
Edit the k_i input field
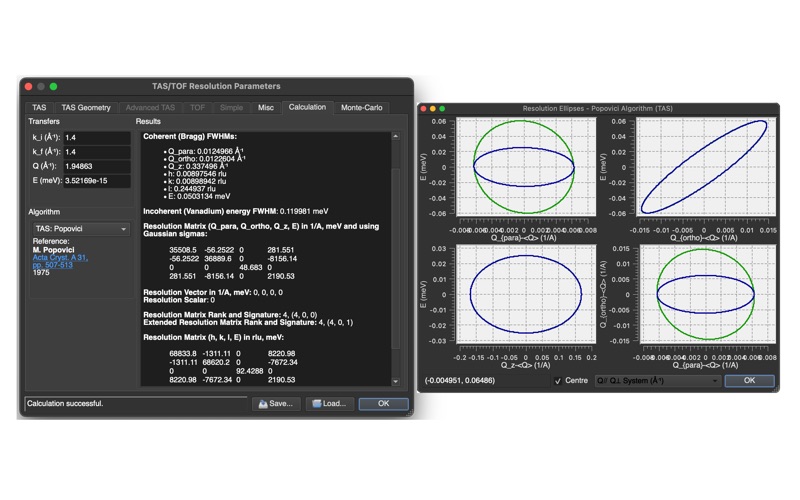pos(97,137)
